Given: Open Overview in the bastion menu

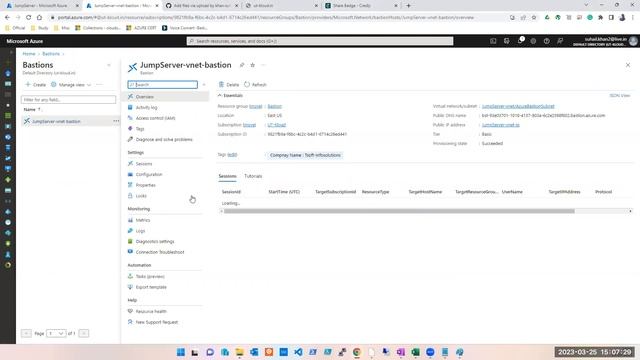Looking at the screenshot, I should [x=144, y=97].
